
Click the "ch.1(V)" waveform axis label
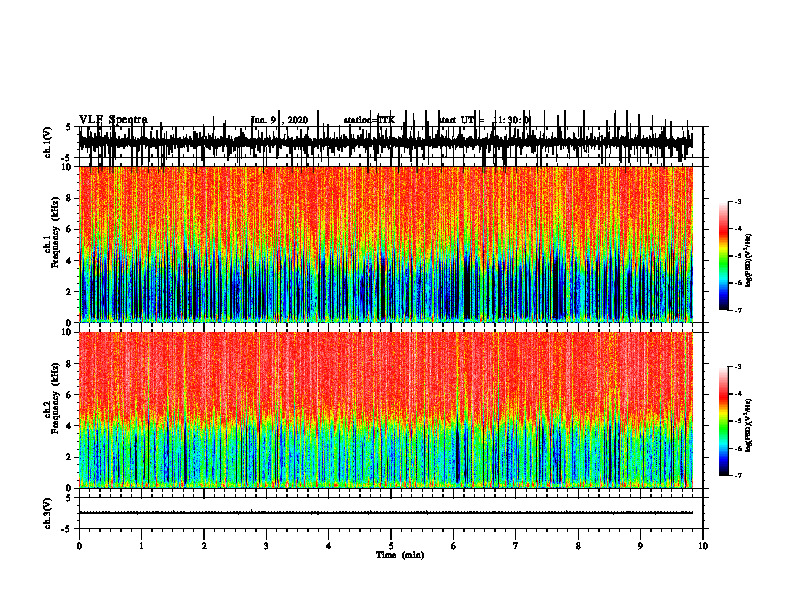pyautogui.click(x=48, y=142)
